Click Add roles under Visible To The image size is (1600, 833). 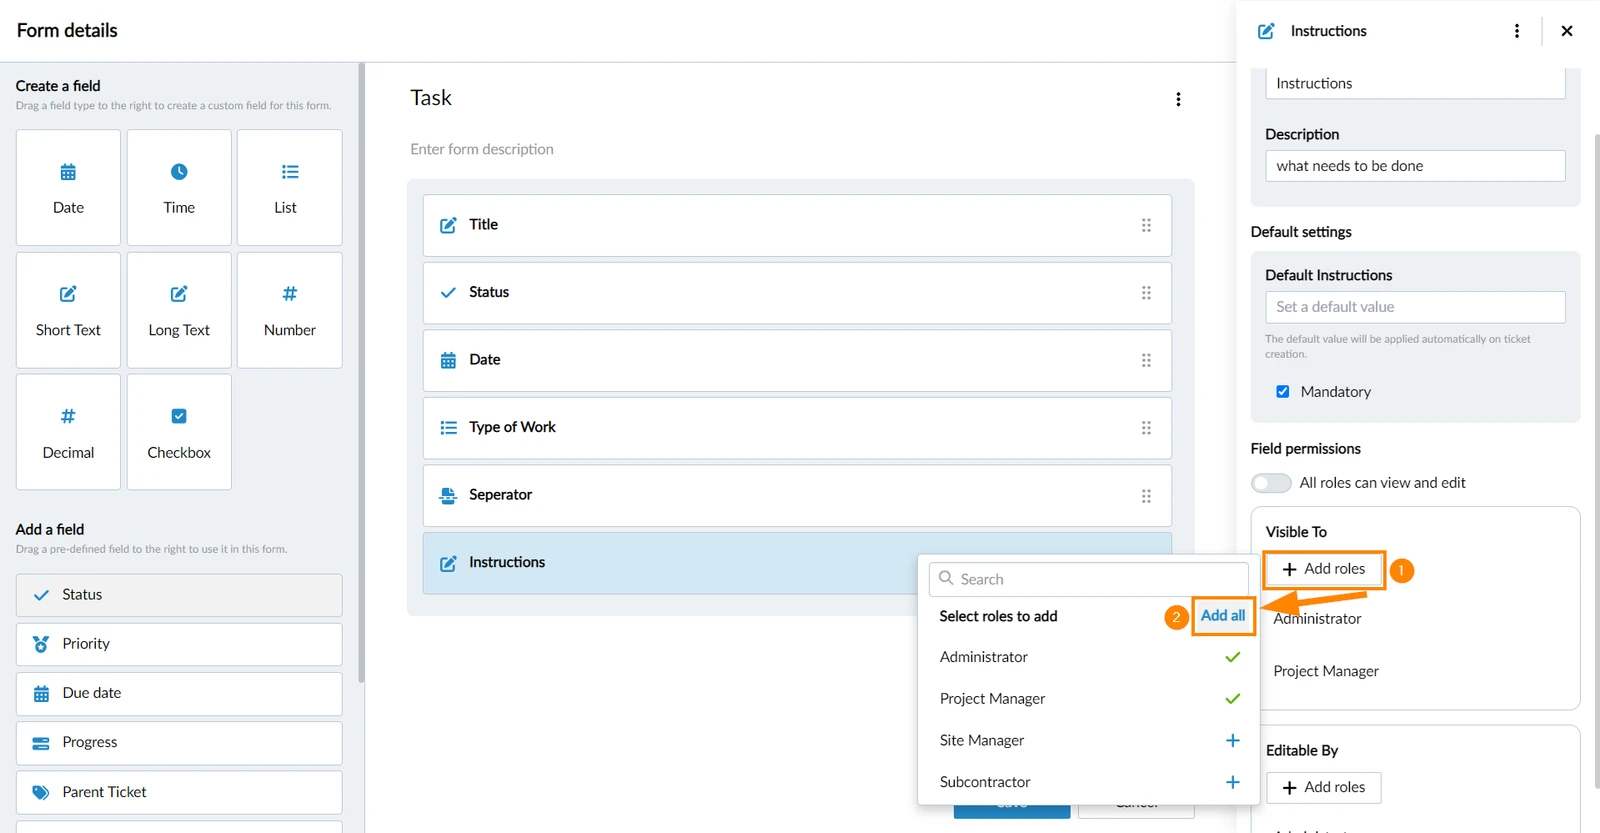coord(1323,569)
